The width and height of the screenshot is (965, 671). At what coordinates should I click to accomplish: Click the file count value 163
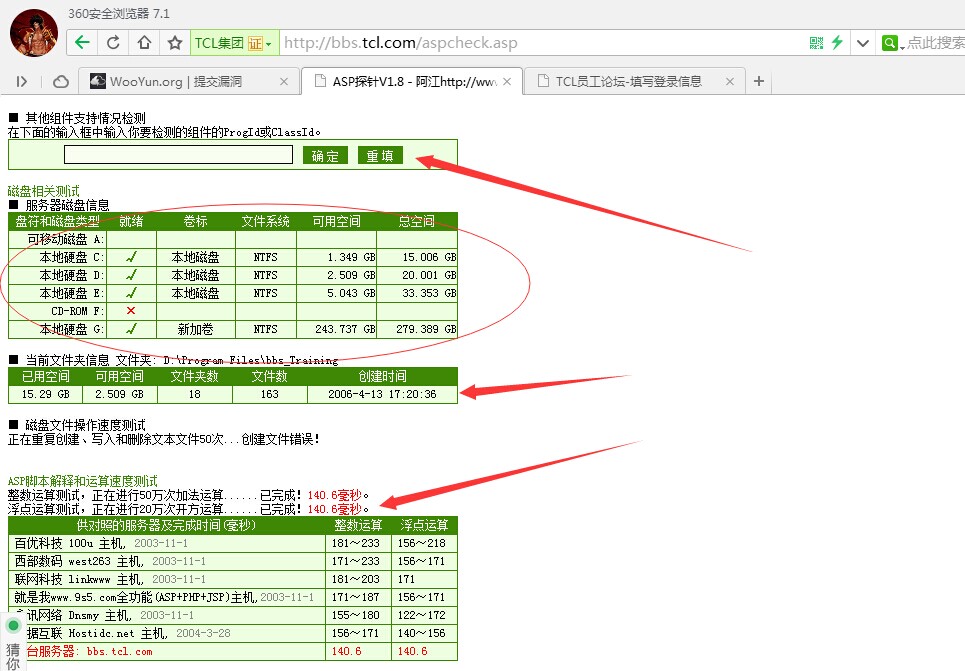pos(270,394)
